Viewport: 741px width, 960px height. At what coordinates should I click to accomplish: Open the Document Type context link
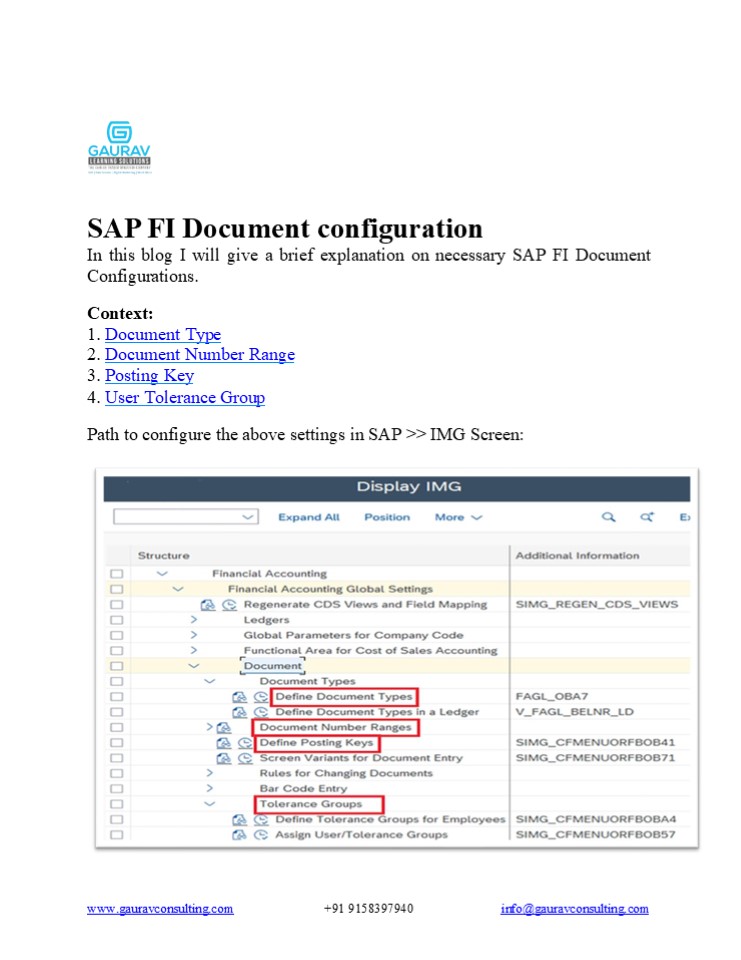(163, 334)
